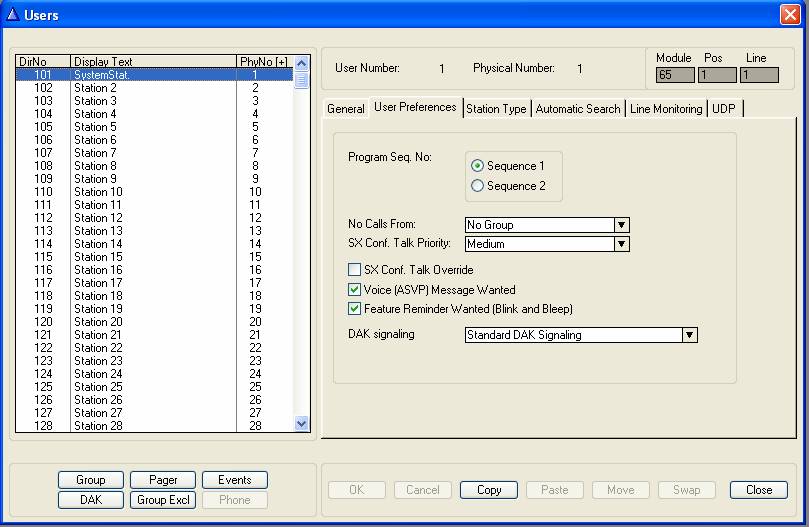Open the SX Conf. Talk Priority dropdown
The width and height of the screenshot is (809, 527).
pyautogui.click(x=622, y=244)
